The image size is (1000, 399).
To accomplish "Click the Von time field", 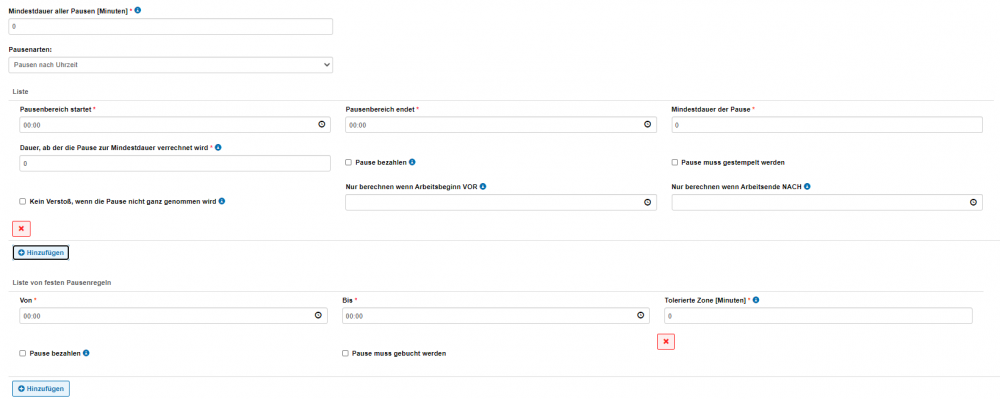I will pos(173,316).
